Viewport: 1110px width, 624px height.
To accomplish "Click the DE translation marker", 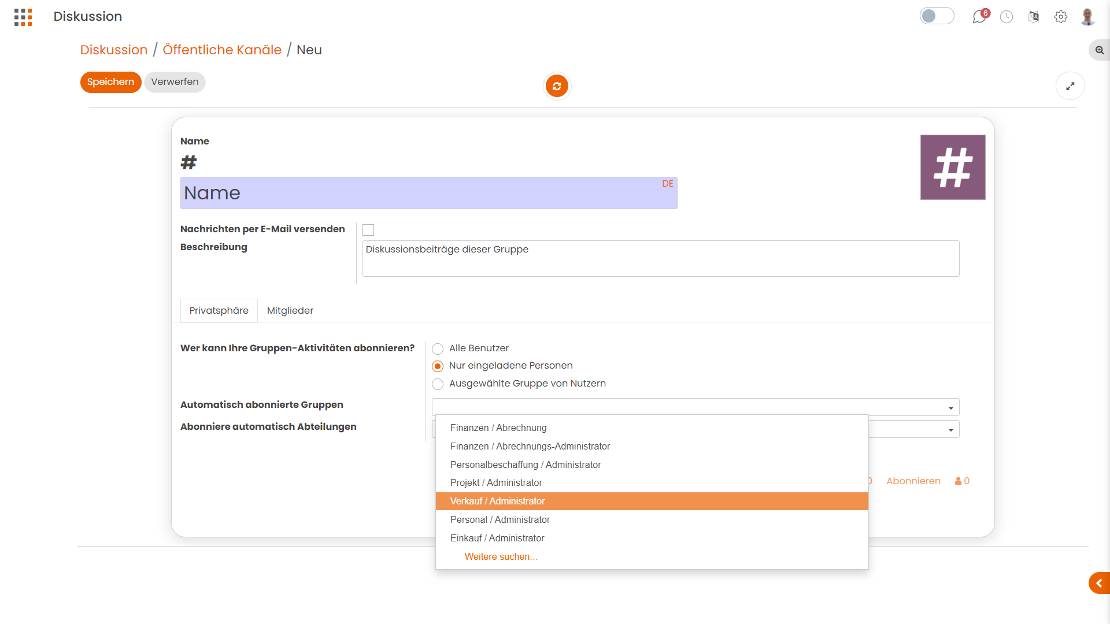I will pyautogui.click(x=668, y=183).
